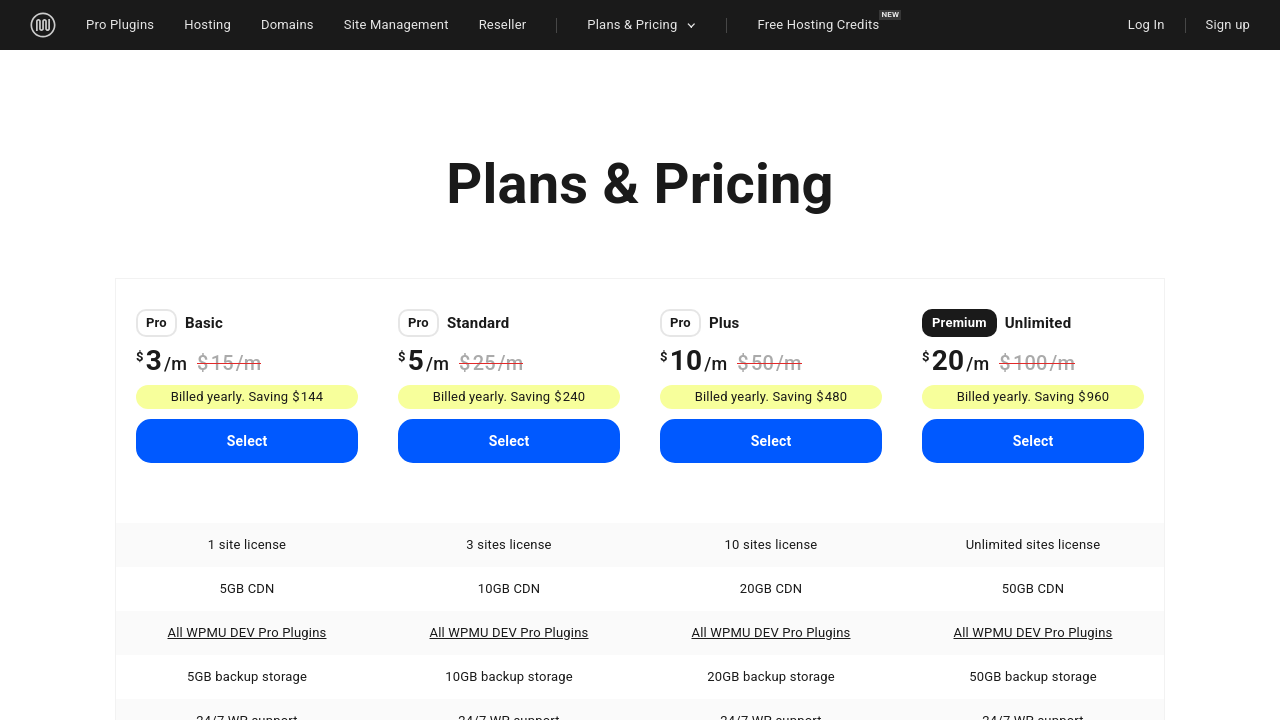Screen dimensions: 1280x720
Task: Open All WPMU DEV Pro Plugins under Unlimited
Action: pyautogui.click(x=1033, y=633)
